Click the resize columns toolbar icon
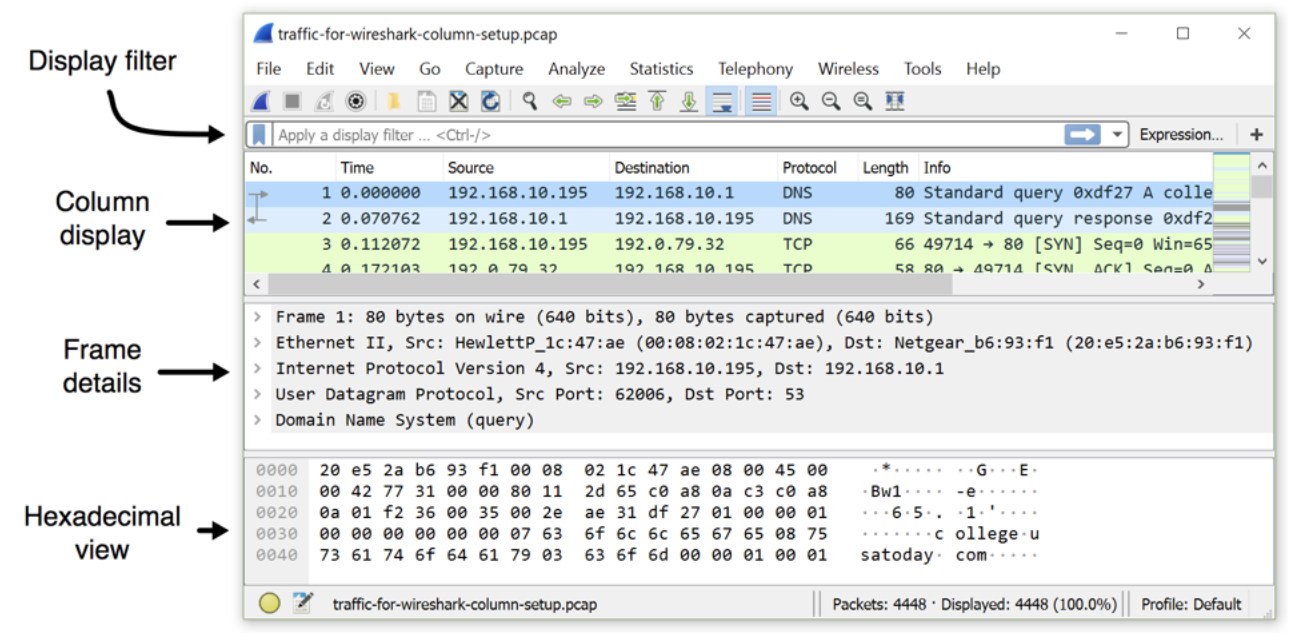The height and width of the screenshot is (638, 1290). point(895,101)
